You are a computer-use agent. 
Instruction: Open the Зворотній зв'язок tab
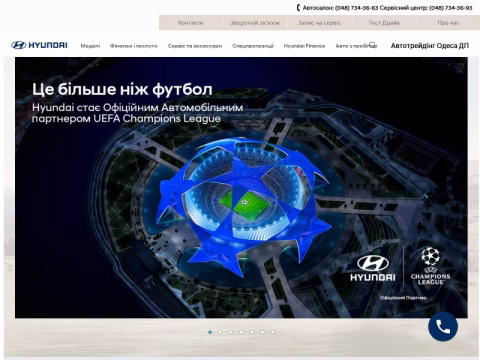pyautogui.click(x=255, y=23)
